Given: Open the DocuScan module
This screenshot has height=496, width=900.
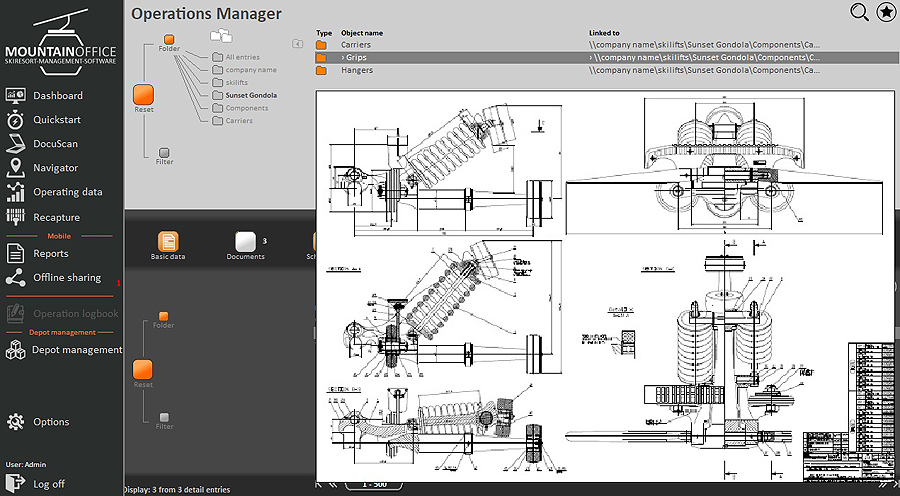Looking at the screenshot, I should [x=55, y=144].
